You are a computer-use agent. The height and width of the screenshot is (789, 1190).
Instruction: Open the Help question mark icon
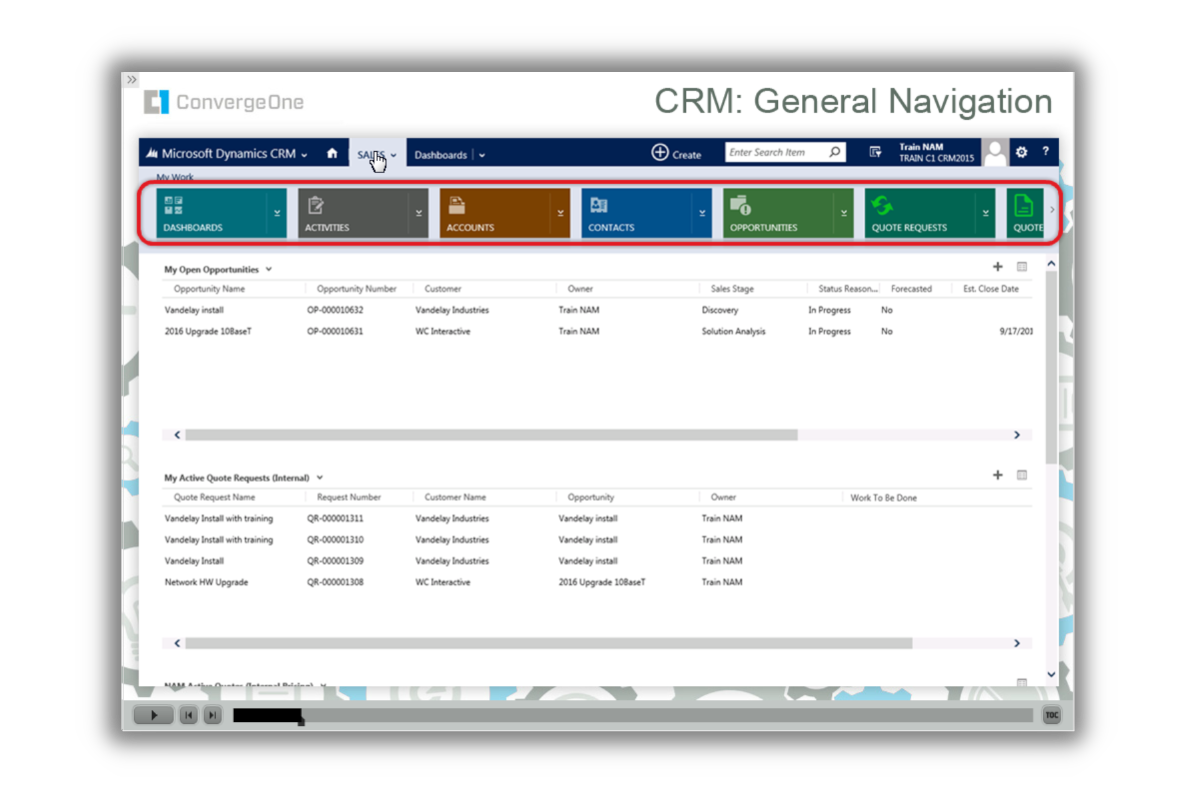1046,152
